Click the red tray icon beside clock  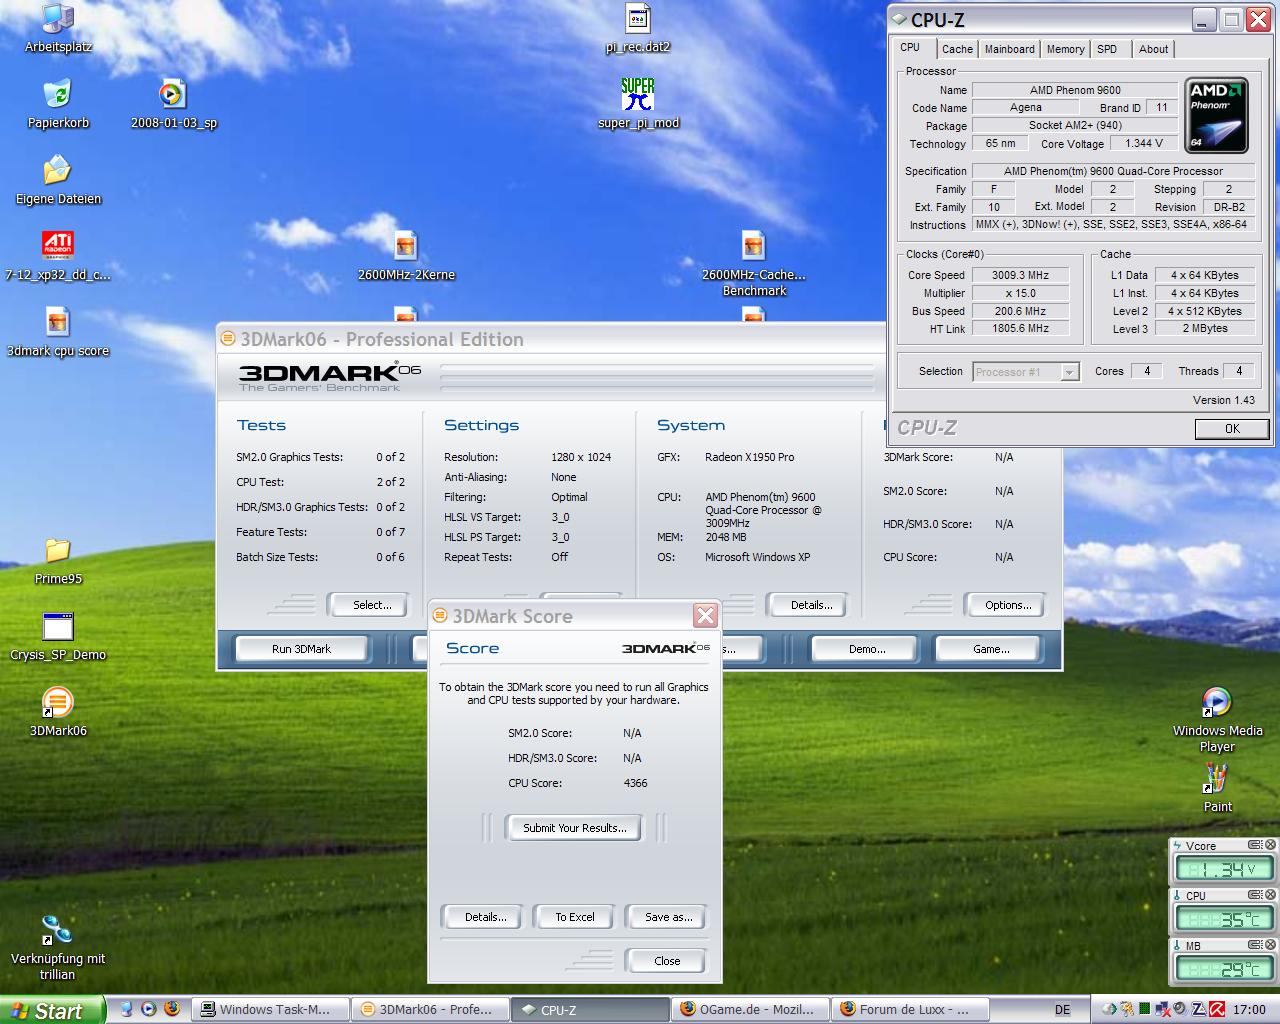1217,1009
